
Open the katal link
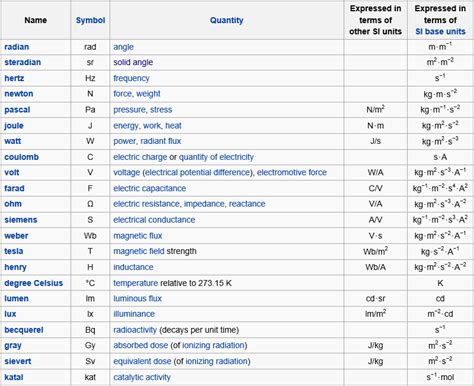tap(14, 377)
